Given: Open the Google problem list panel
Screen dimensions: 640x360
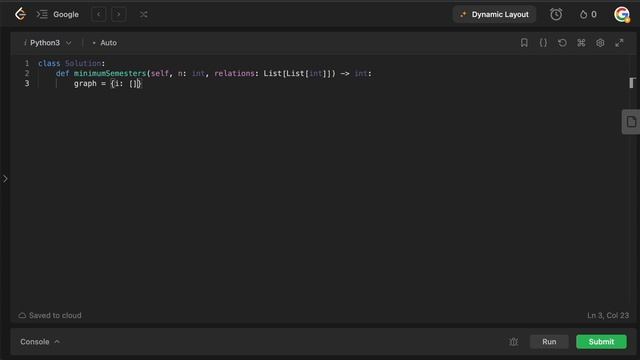Looking at the screenshot, I should click(x=58, y=14).
